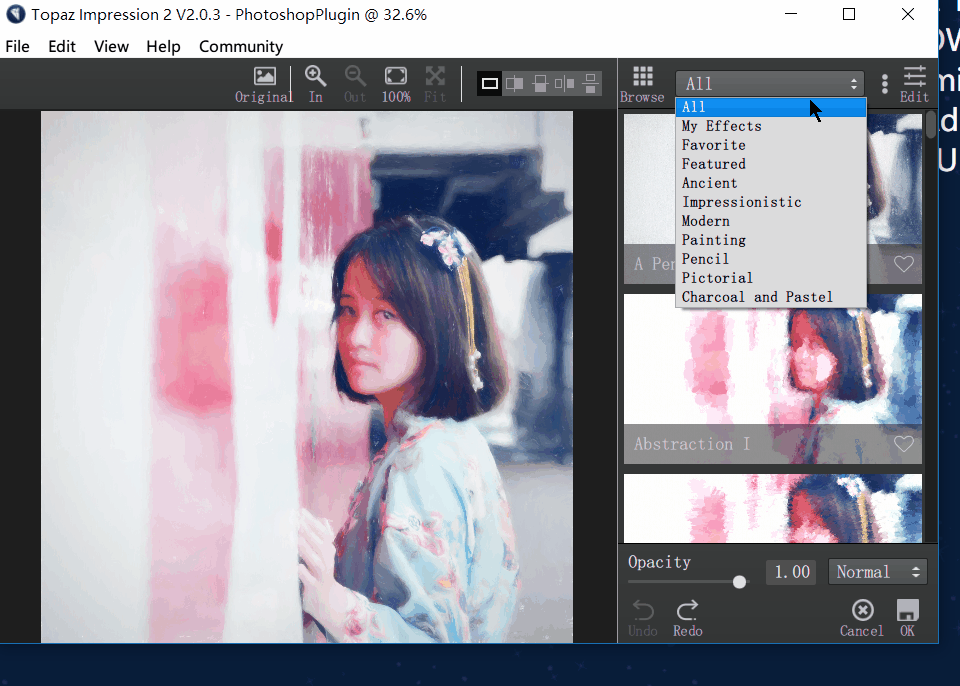Viewport: 960px width, 686px height.
Task: Open the Normal blend mode dropdown
Action: click(877, 572)
